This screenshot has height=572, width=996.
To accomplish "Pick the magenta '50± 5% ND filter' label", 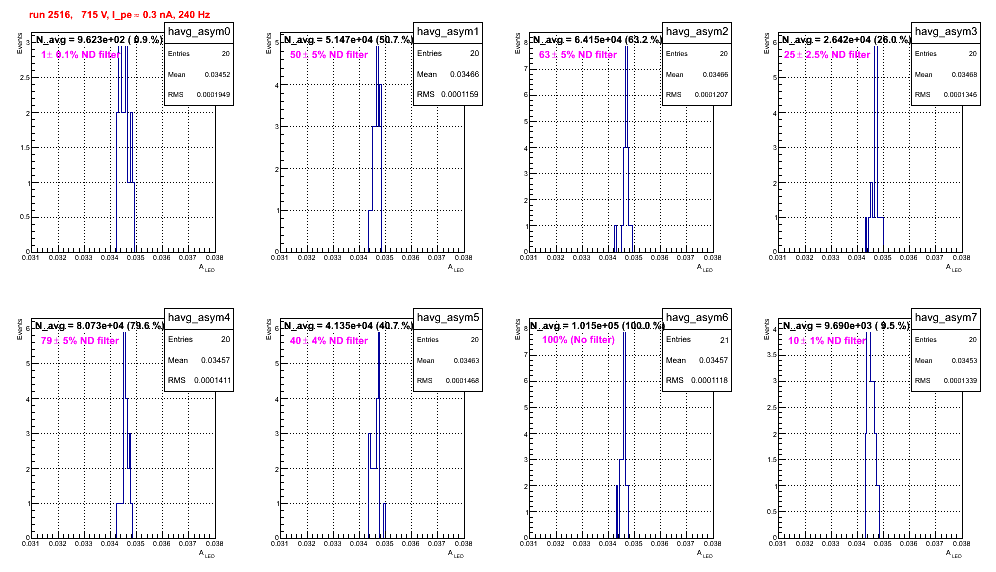I will tap(329, 55).
